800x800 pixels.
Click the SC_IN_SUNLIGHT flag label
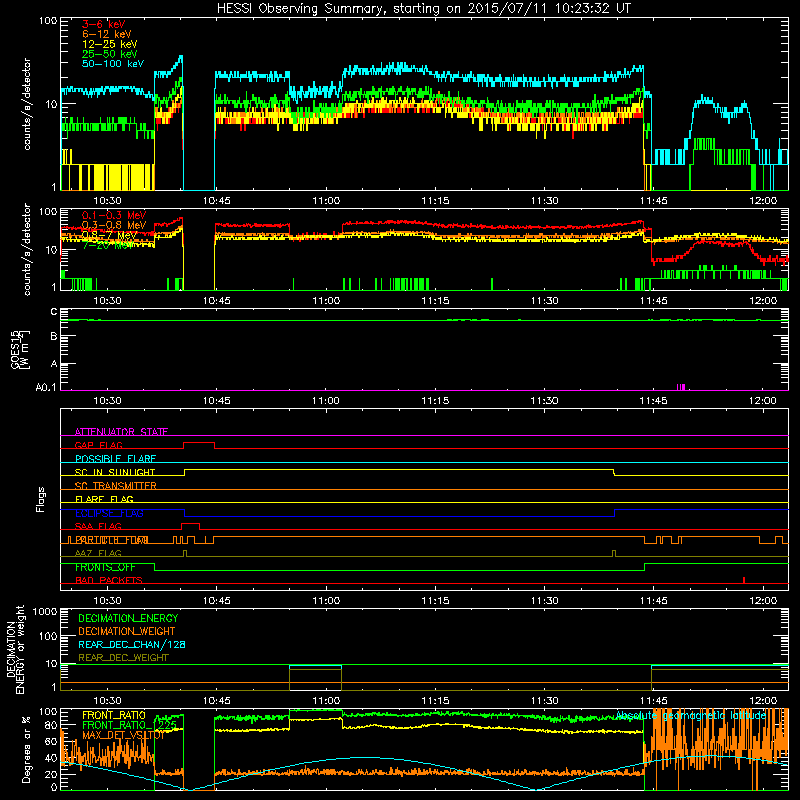[115, 472]
